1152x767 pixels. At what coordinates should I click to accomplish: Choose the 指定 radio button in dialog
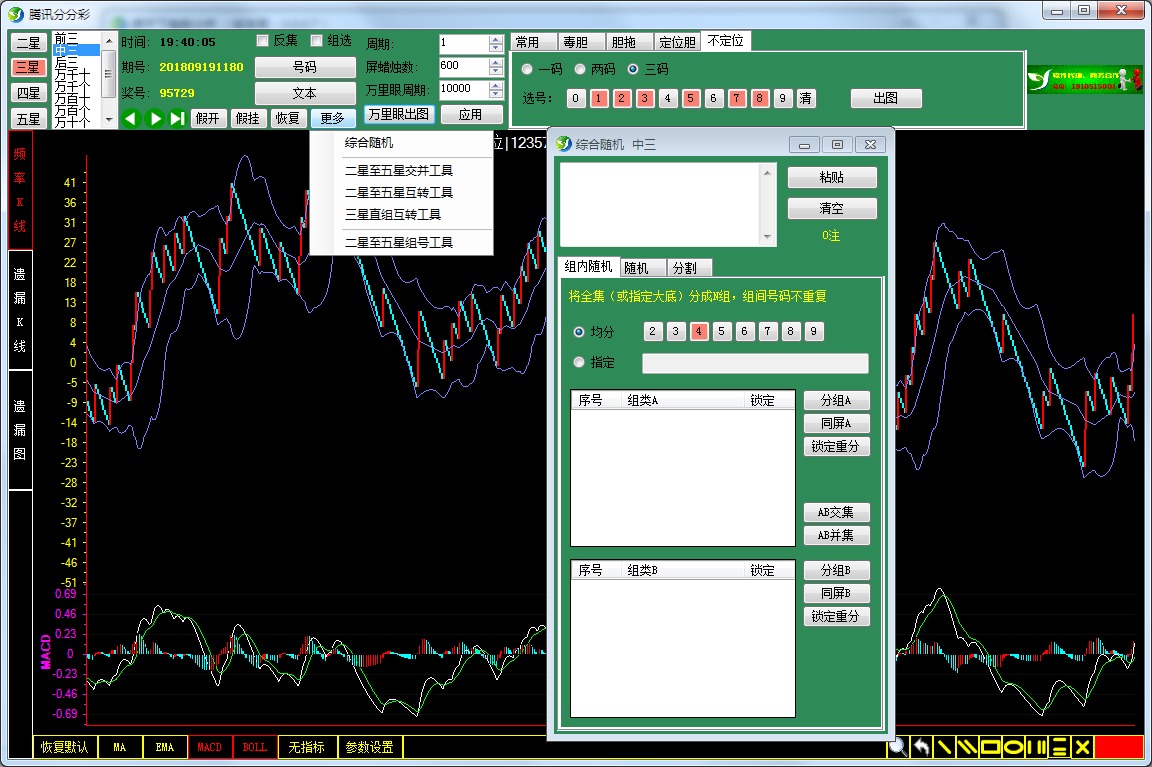click(579, 363)
